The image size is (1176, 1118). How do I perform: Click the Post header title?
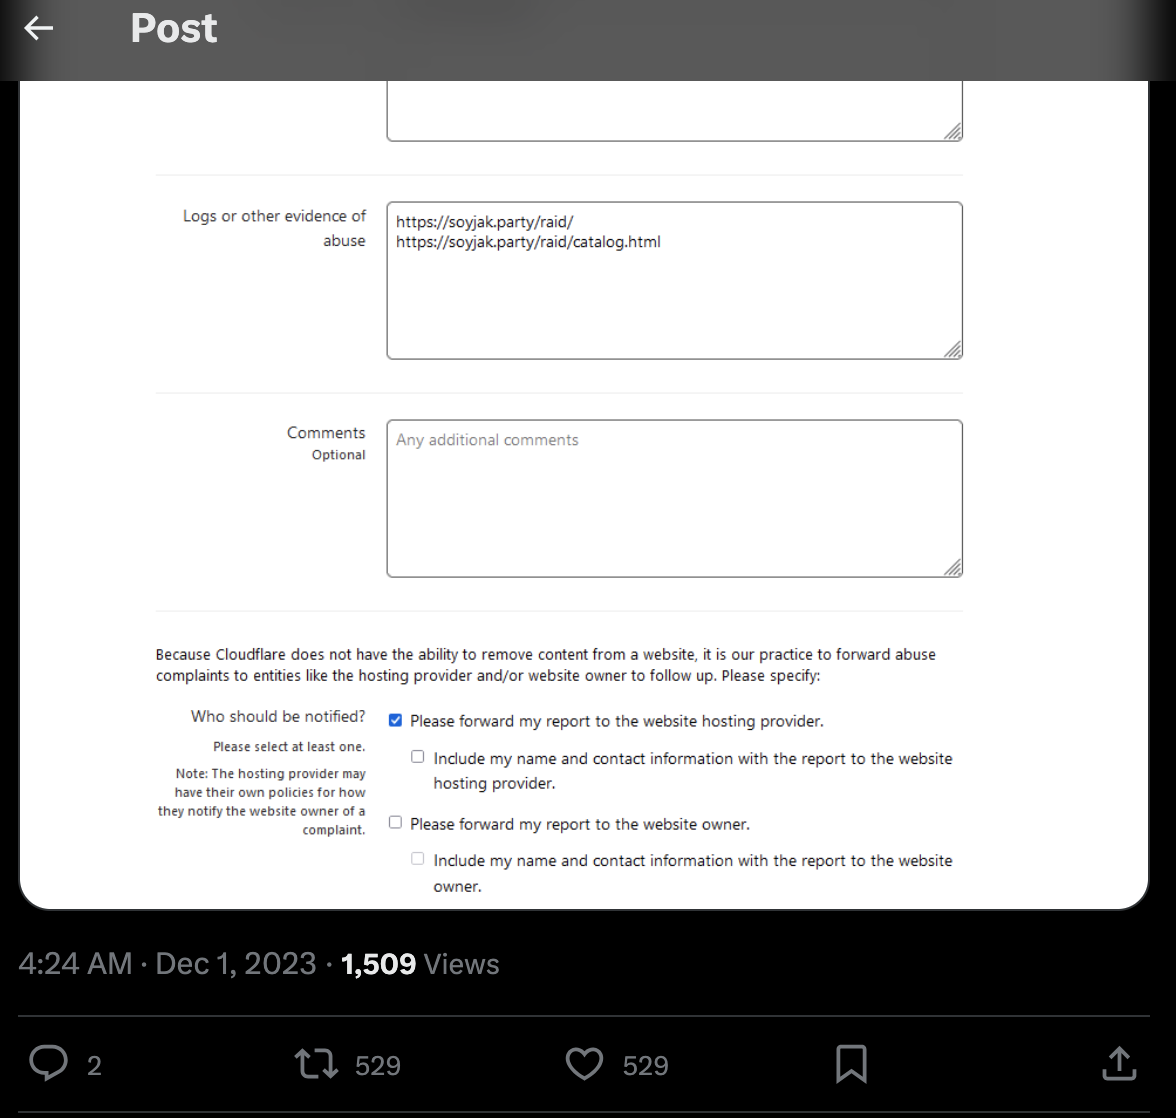173,29
